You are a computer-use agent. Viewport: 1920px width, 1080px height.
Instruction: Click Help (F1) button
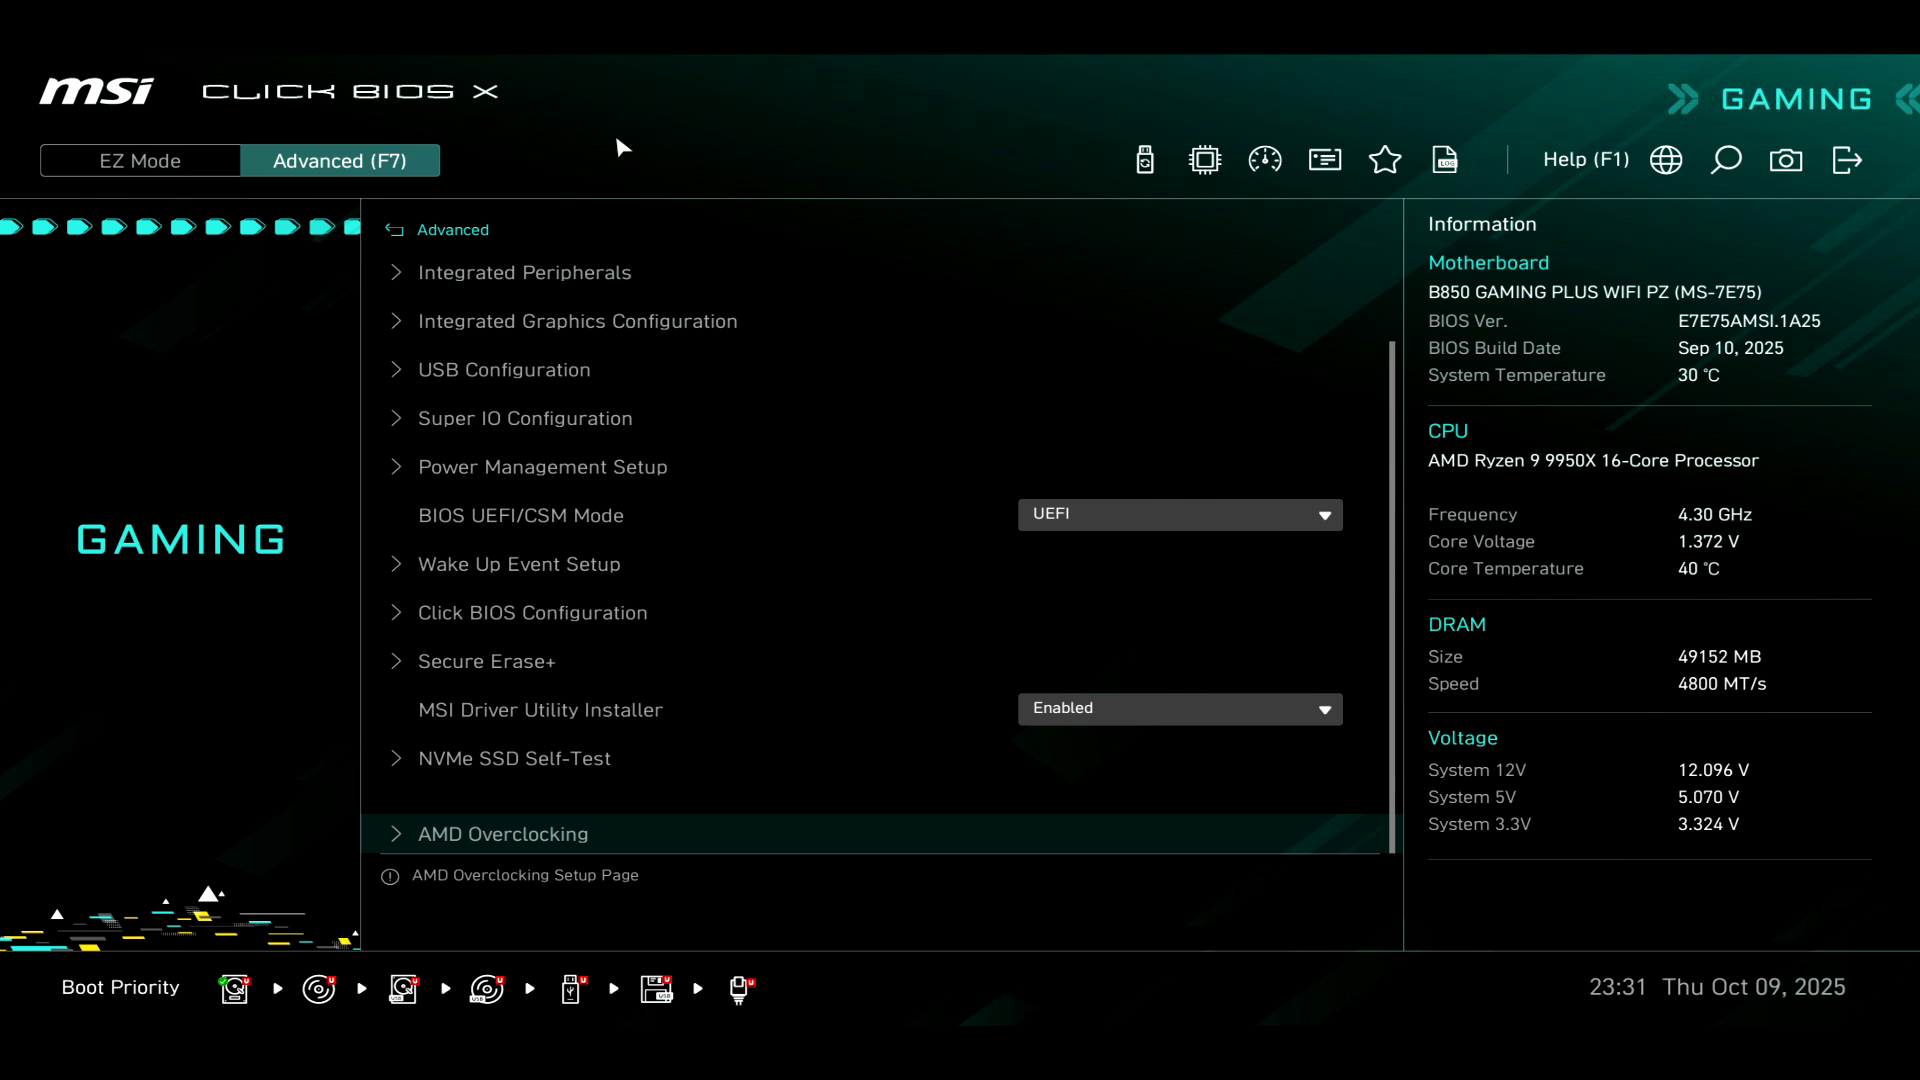pyautogui.click(x=1586, y=160)
